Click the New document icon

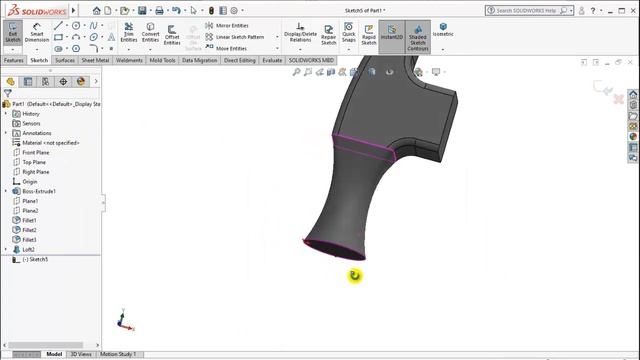pyautogui.click(x=108, y=11)
